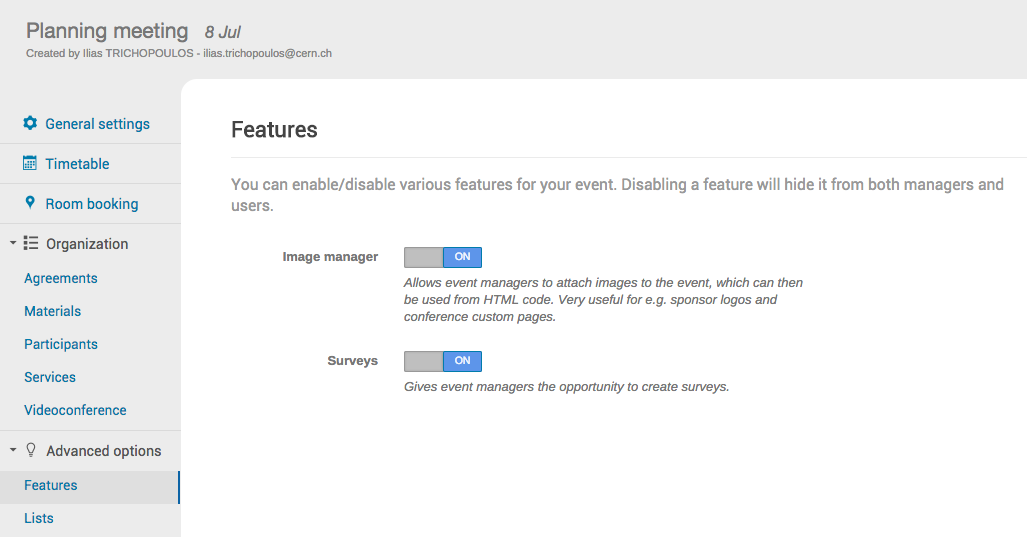
Task: Click the Advanced options lightbulb icon
Action: (31, 450)
